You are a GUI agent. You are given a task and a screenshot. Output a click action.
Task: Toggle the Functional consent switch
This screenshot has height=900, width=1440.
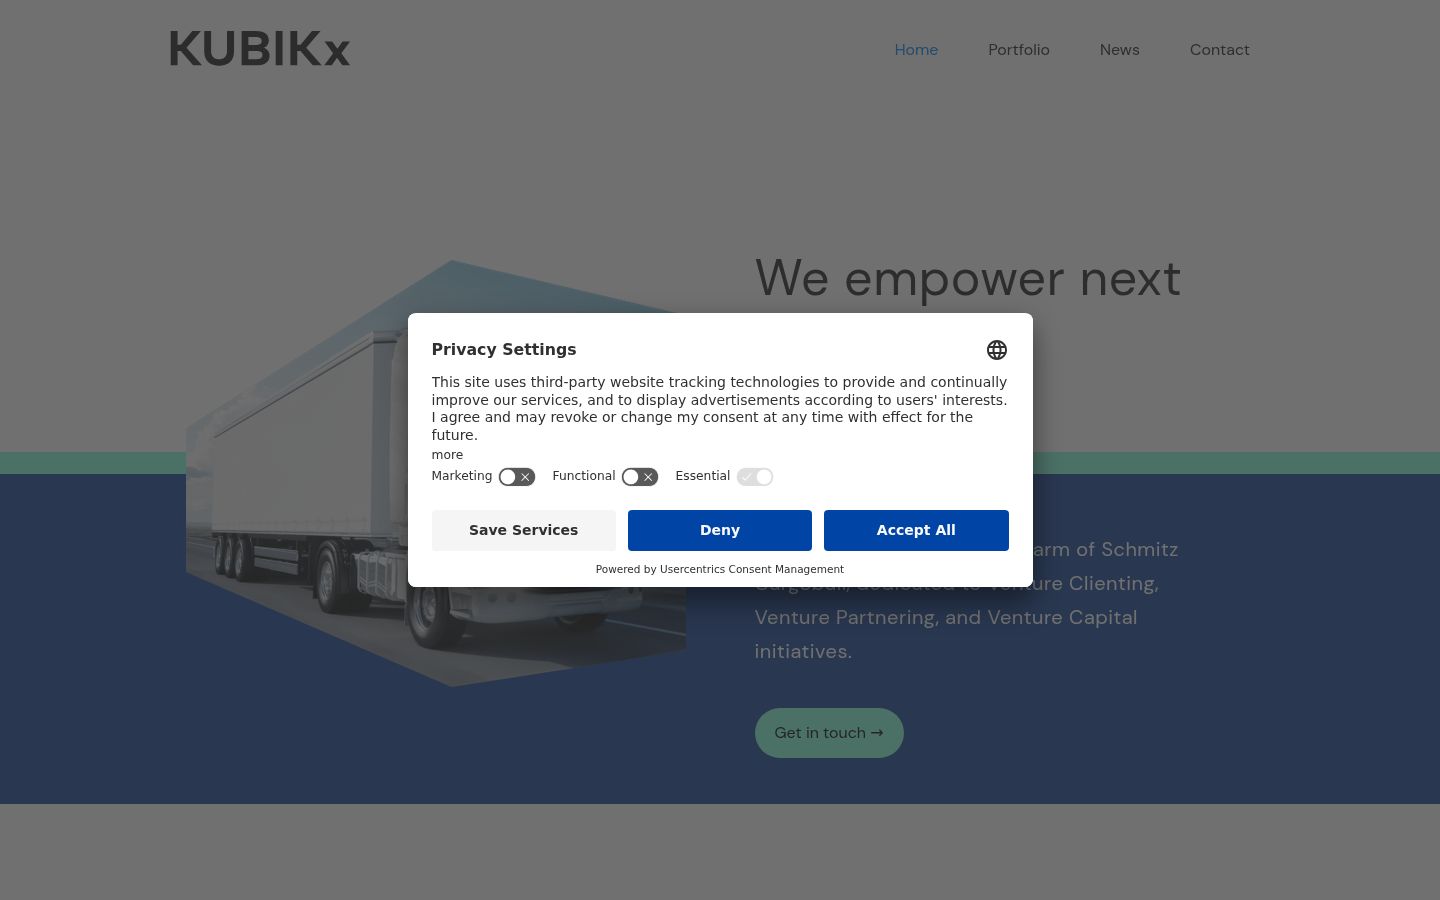[640, 477]
